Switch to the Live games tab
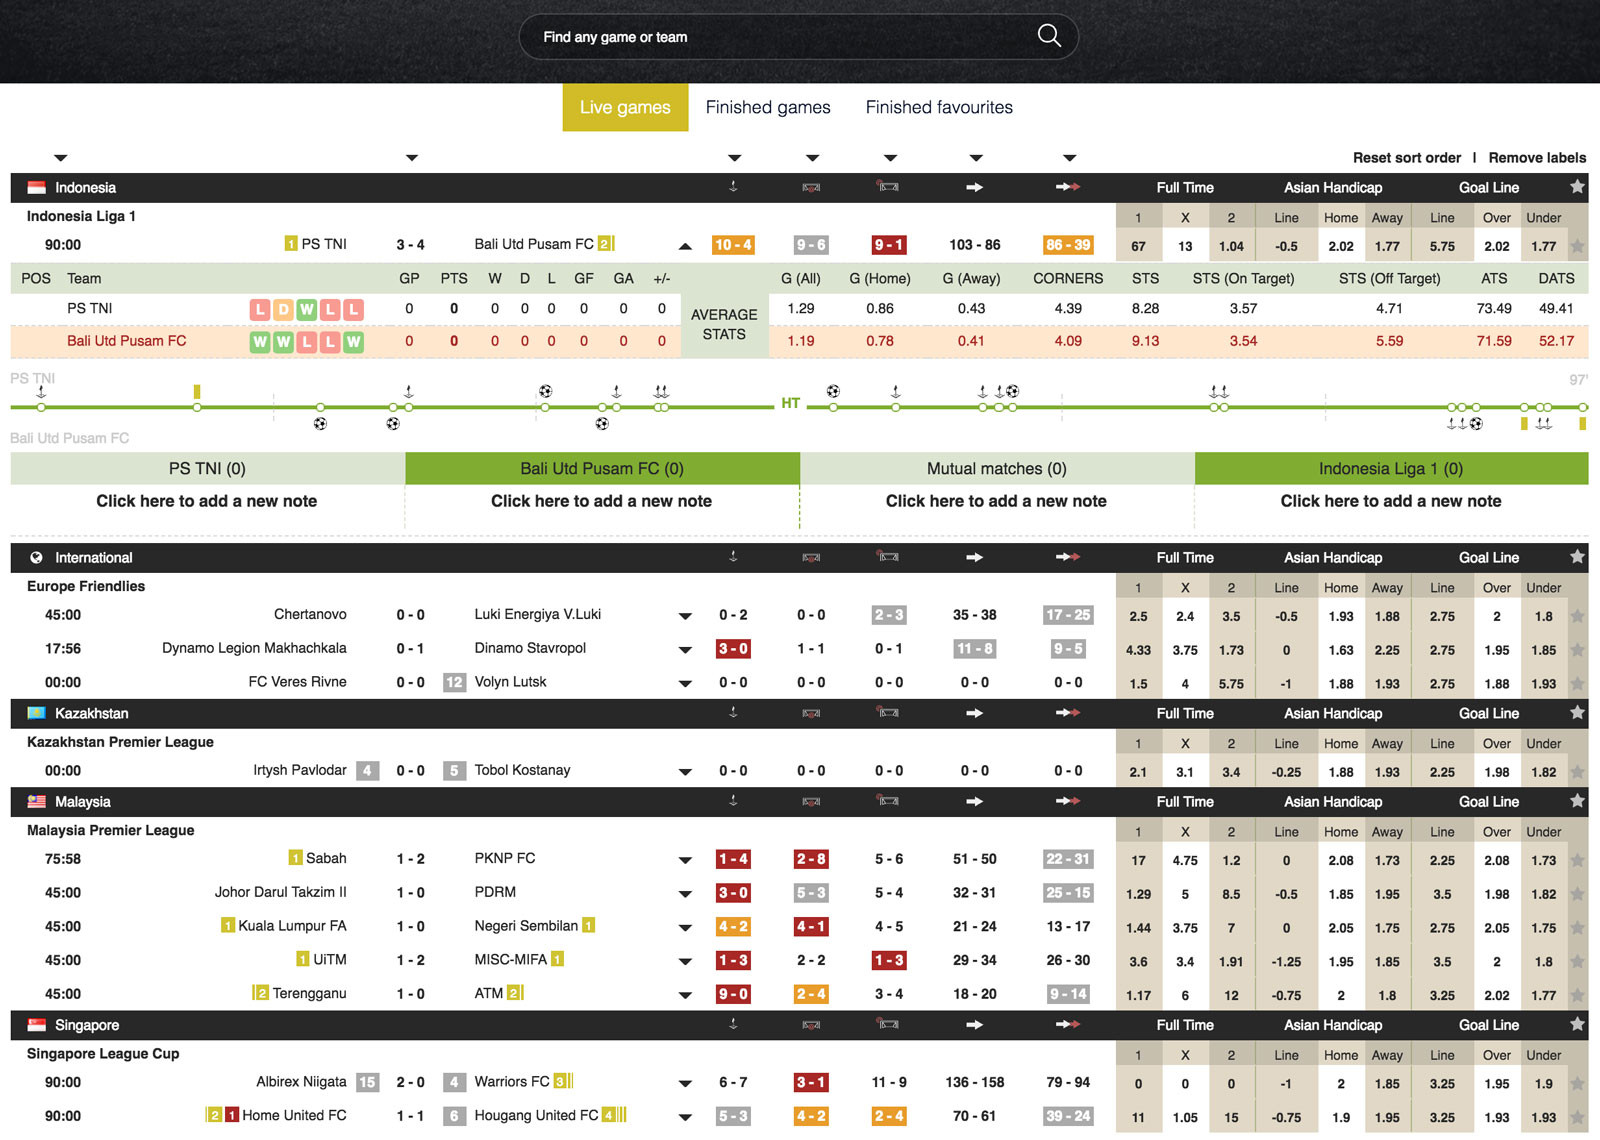1600x1140 pixels. tap(625, 107)
